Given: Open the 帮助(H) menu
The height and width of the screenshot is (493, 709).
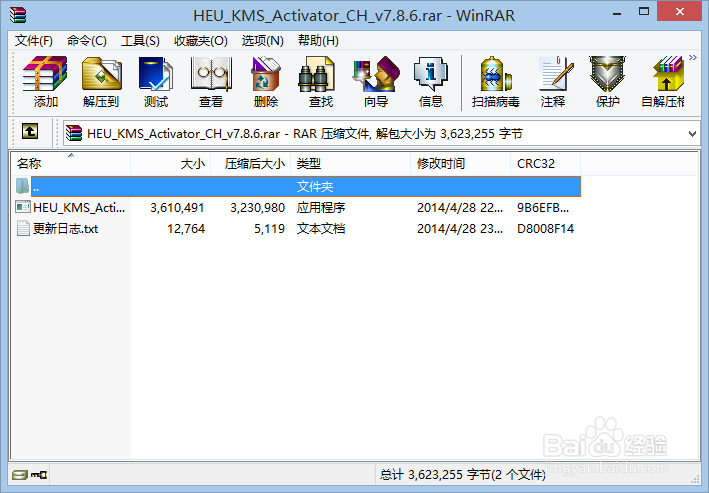Looking at the screenshot, I should (318, 41).
